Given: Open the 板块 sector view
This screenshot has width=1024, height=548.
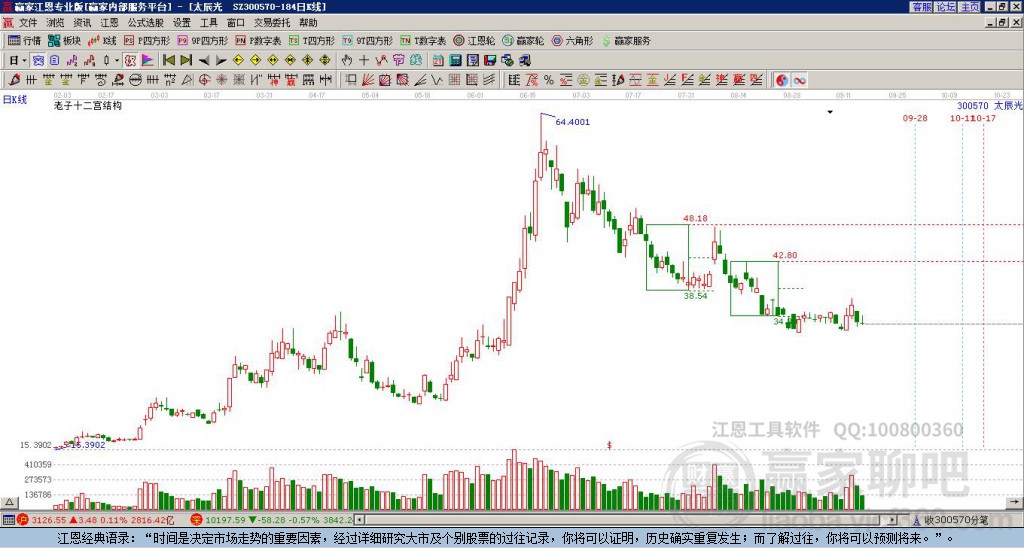Looking at the screenshot, I should 63,40.
